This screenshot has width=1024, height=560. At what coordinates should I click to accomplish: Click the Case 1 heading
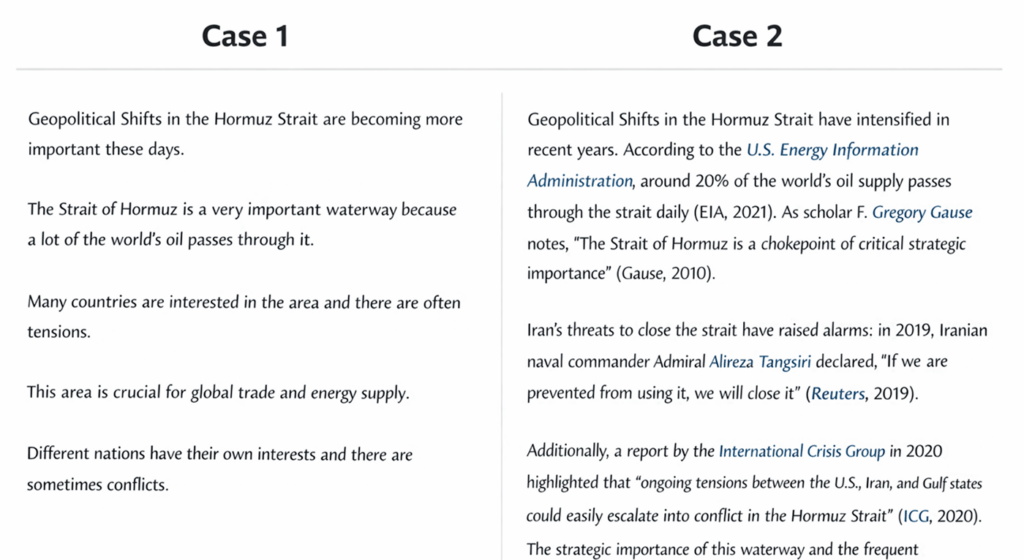coord(245,36)
